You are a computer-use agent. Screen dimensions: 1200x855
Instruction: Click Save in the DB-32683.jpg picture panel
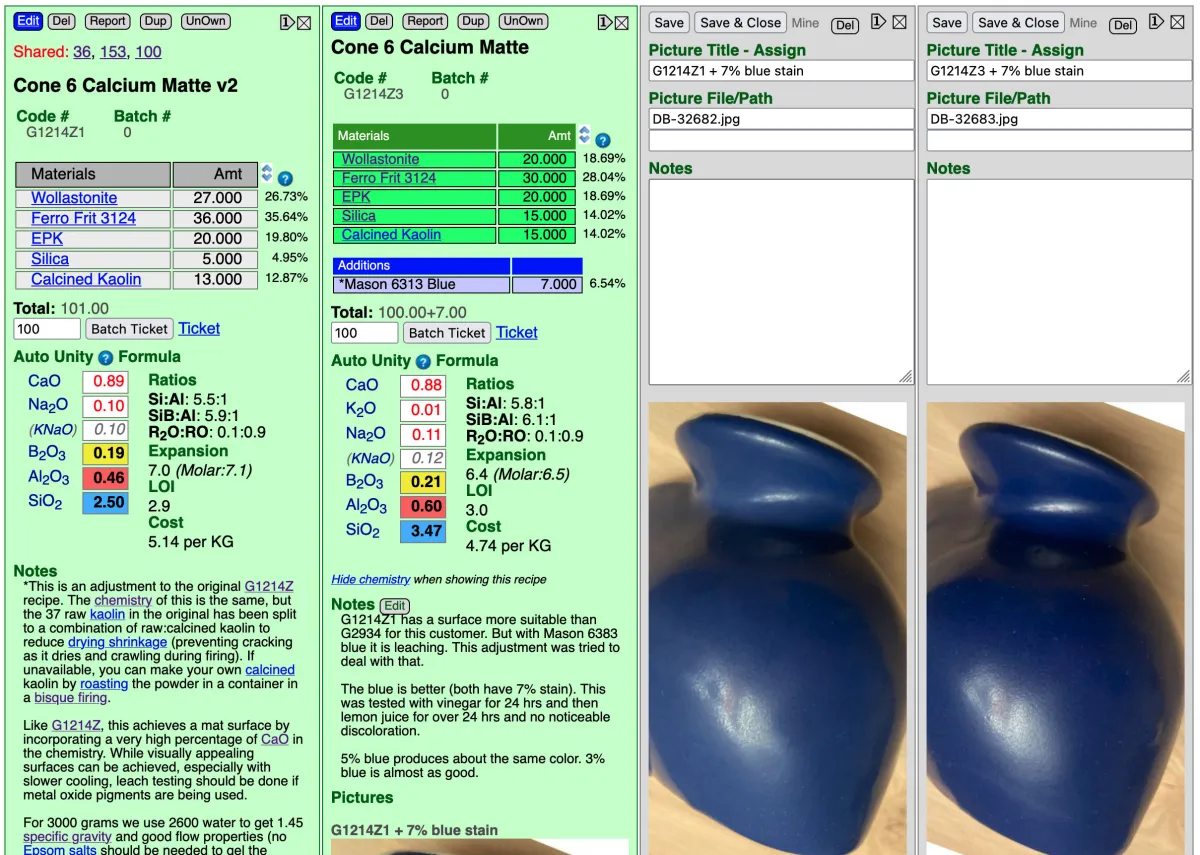tap(947, 22)
